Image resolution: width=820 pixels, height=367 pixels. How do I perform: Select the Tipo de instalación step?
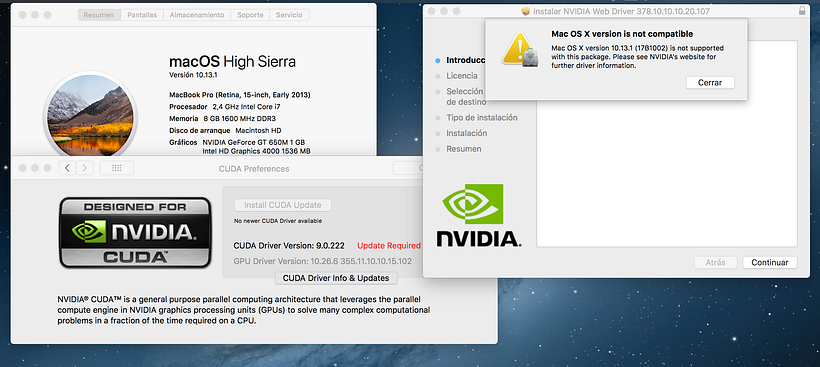pos(482,118)
